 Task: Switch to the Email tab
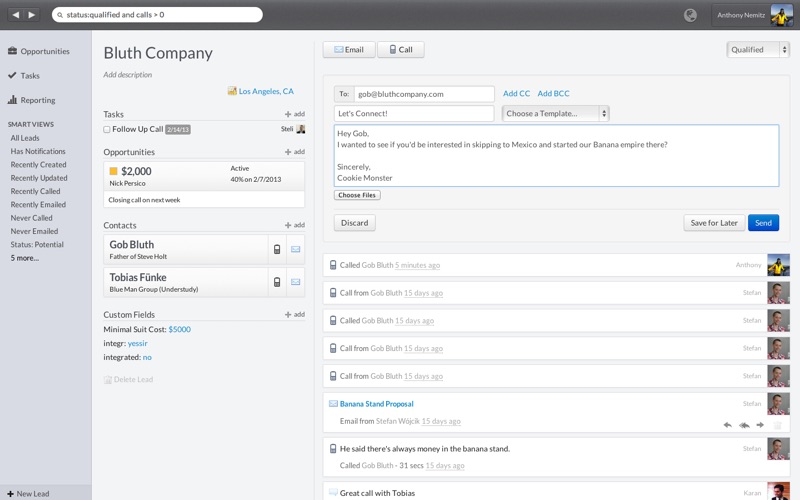point(349,49)
